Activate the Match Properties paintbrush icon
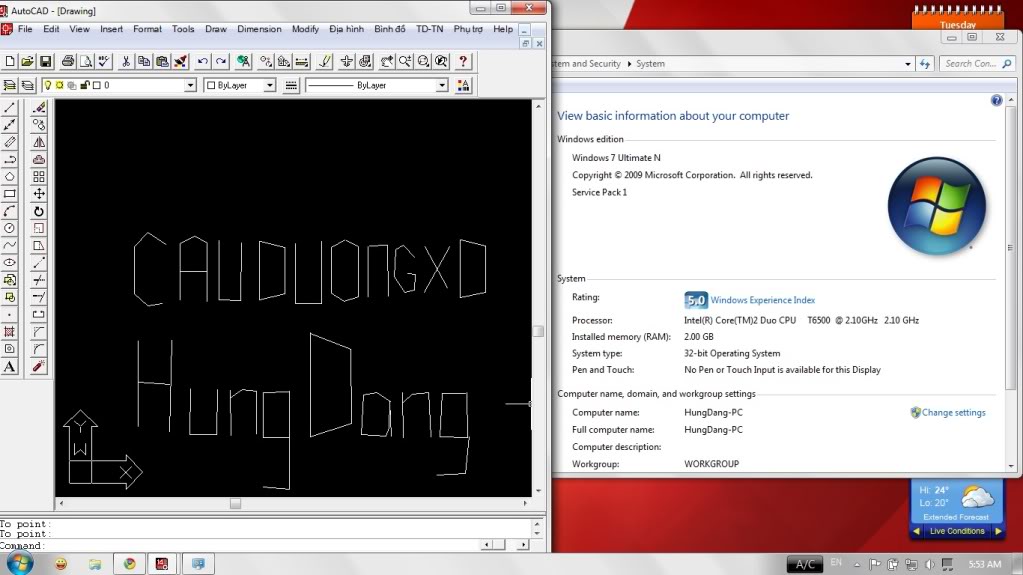This screenshot has width=1023, height=575. click(x=181, y=61)
